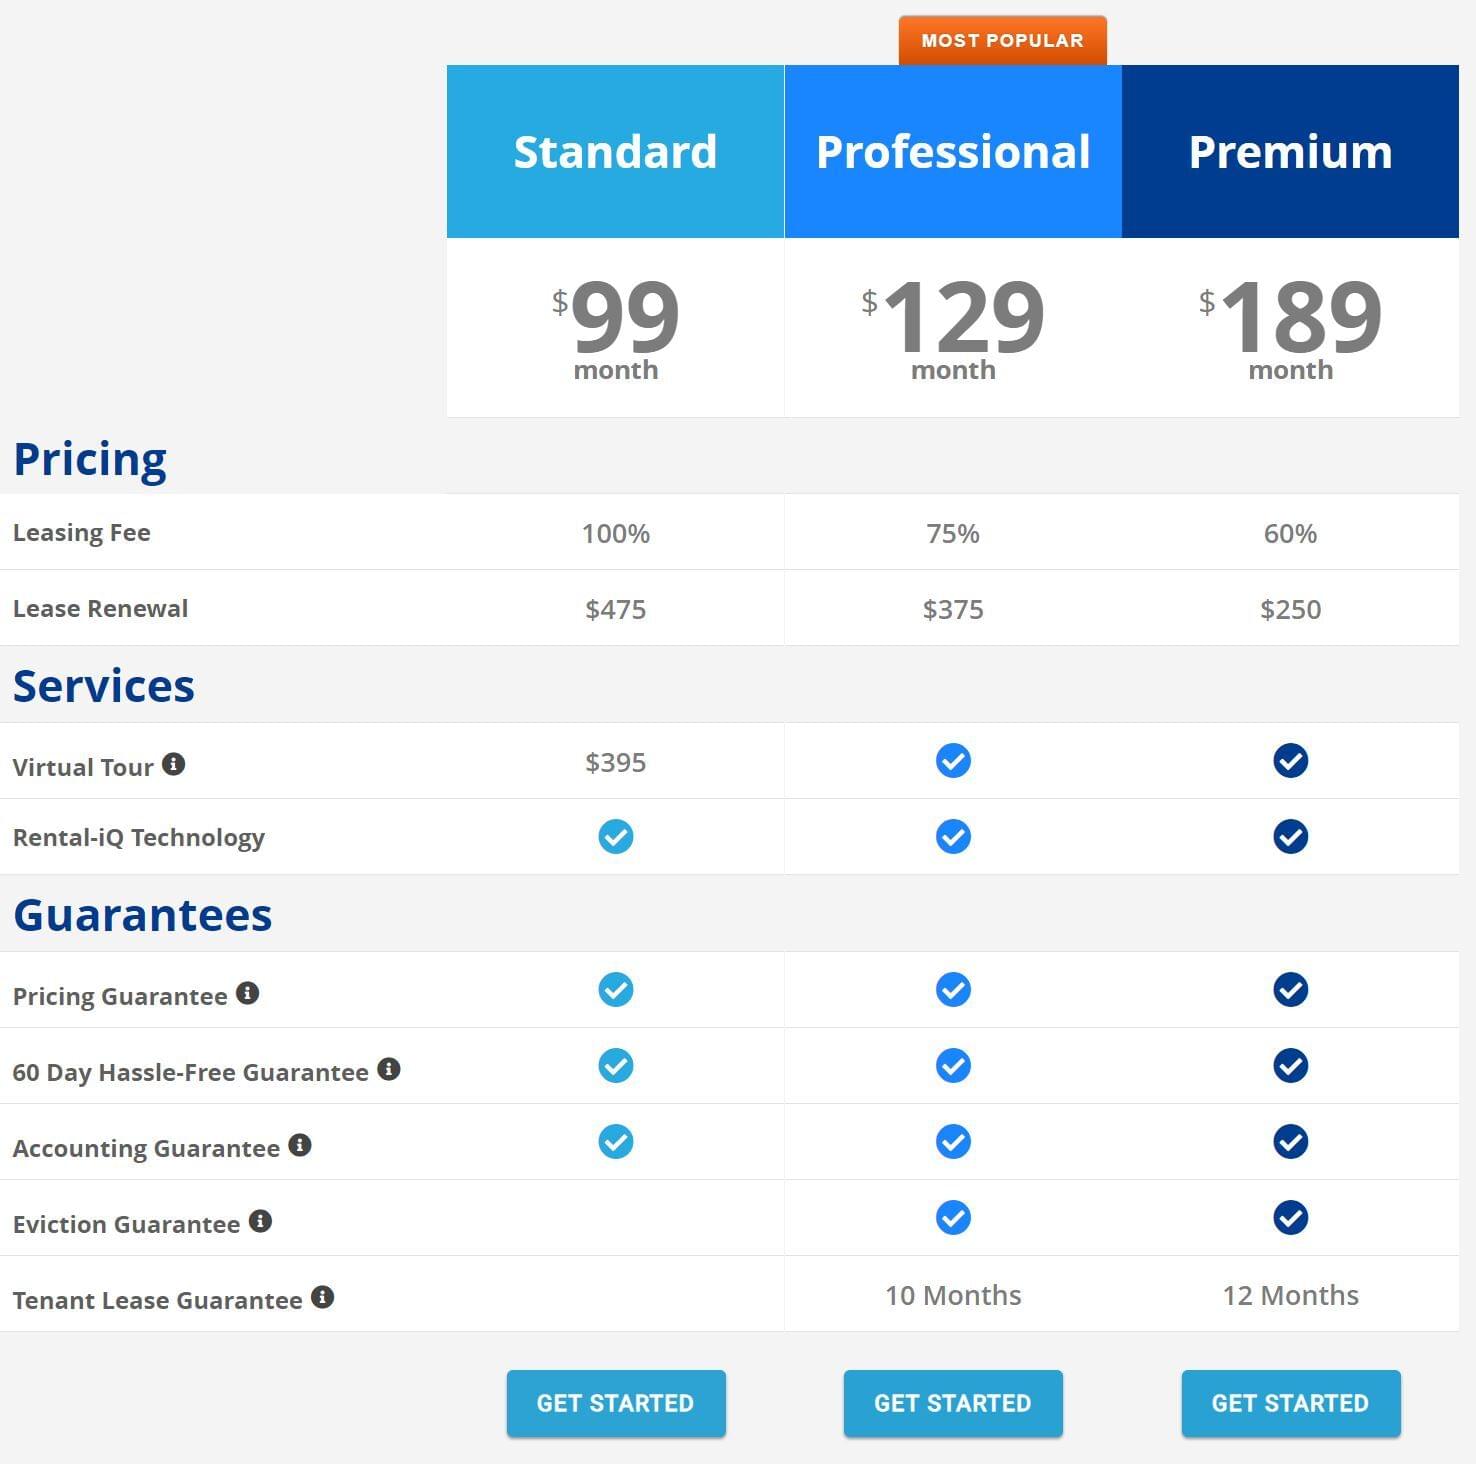Click Premium plan's Eviction Guarantee checkmark

[1290, 1218]
